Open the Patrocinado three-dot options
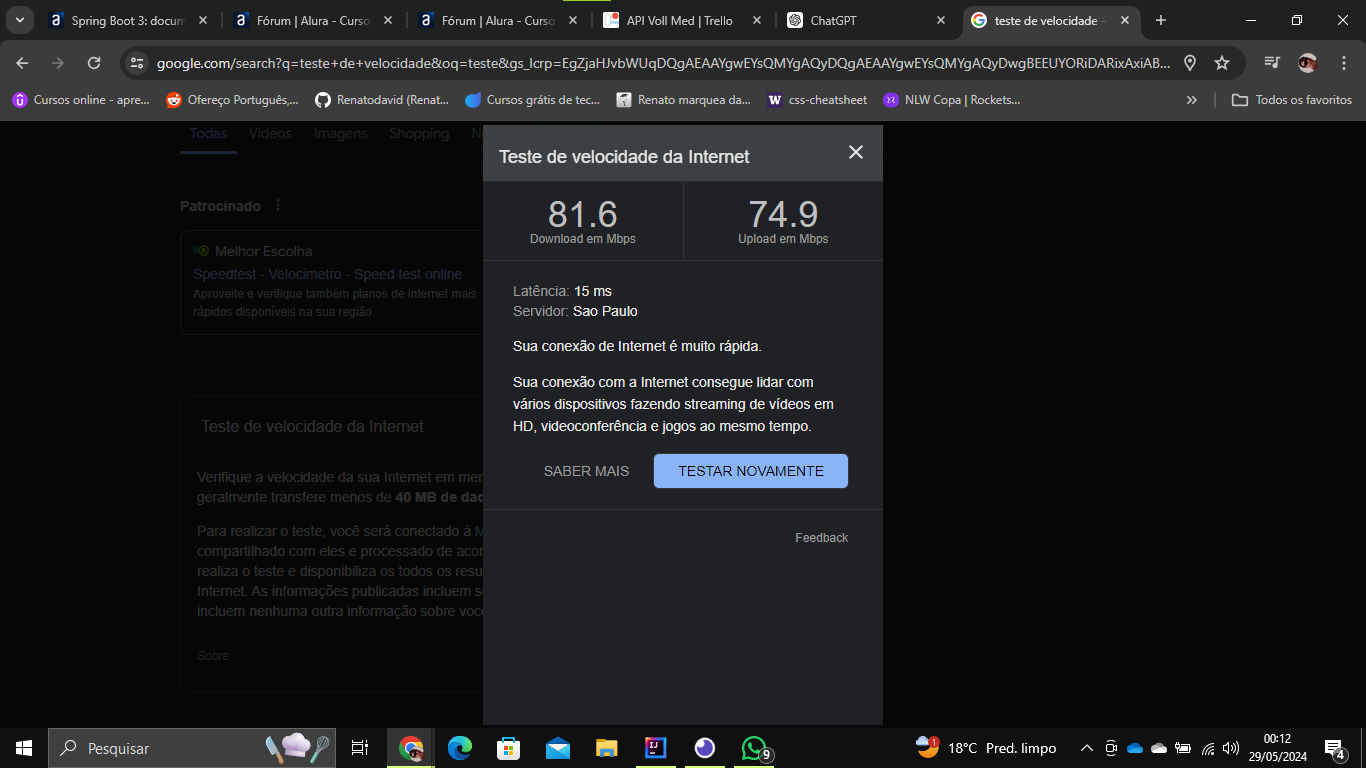This screenshot has width=1366, height=768. tap(278, 206)
